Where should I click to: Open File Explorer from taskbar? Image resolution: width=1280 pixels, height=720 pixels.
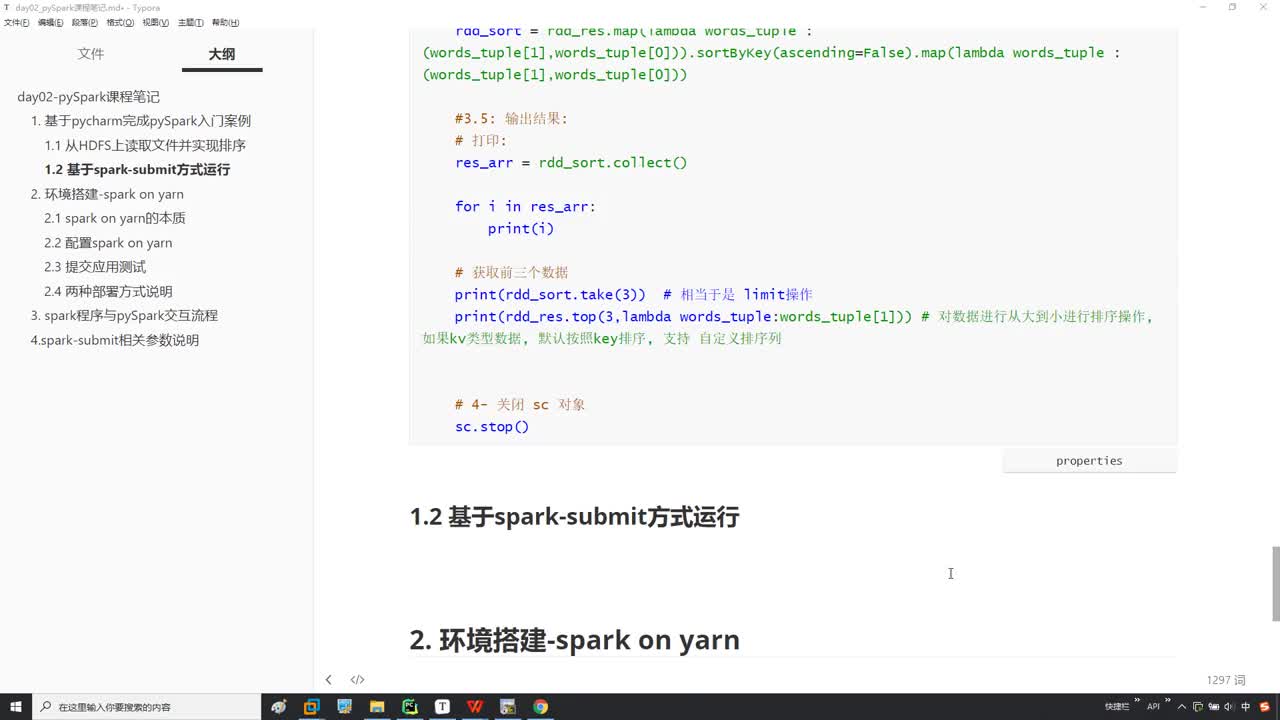377,707
